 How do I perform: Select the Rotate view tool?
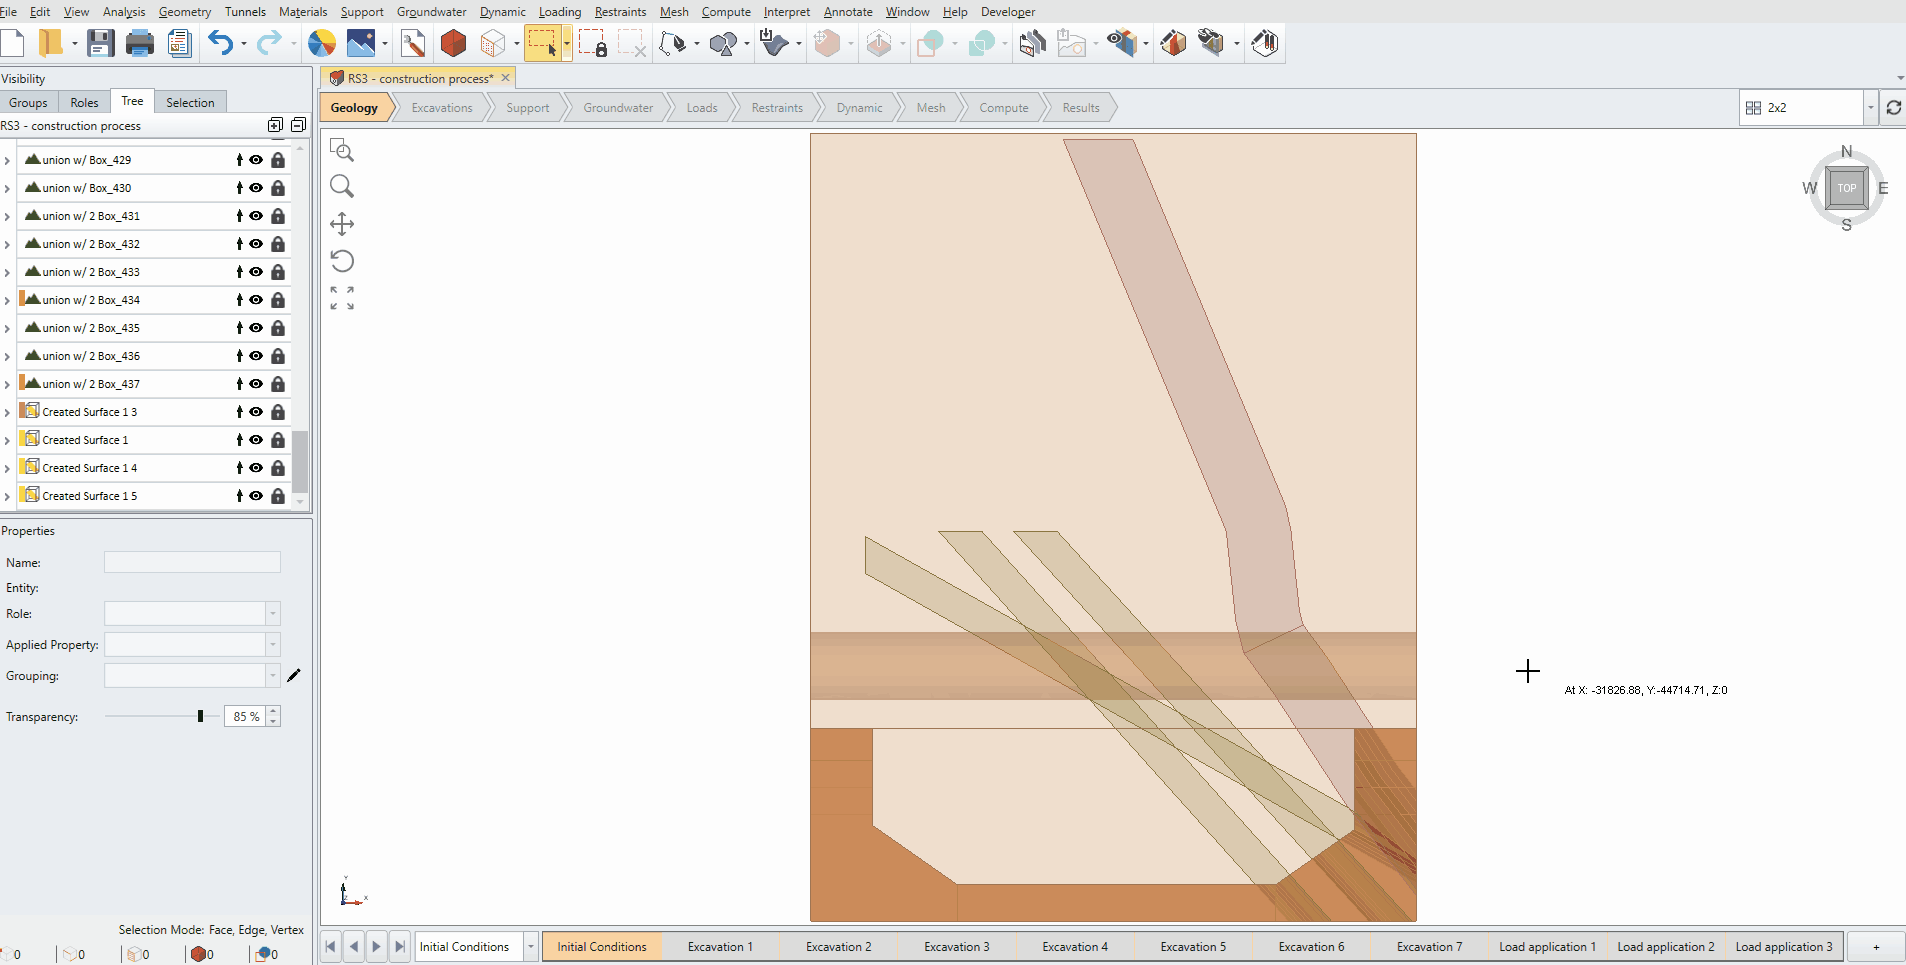pos(343,260)
